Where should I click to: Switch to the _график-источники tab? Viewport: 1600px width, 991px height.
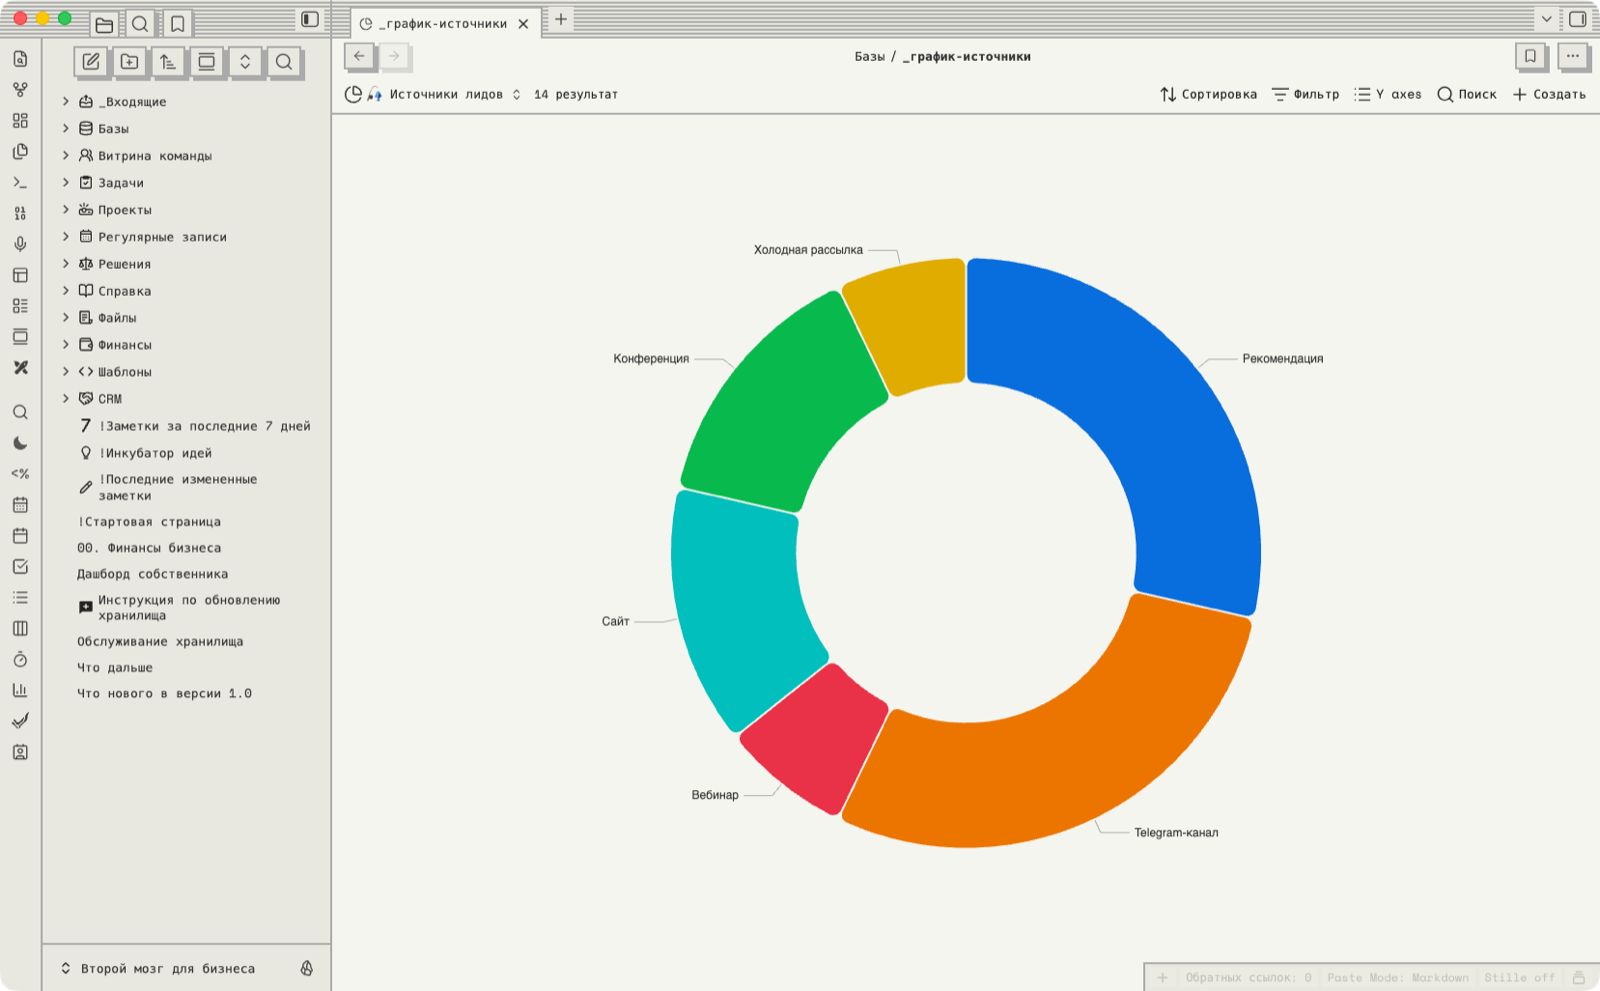point(444,23)
